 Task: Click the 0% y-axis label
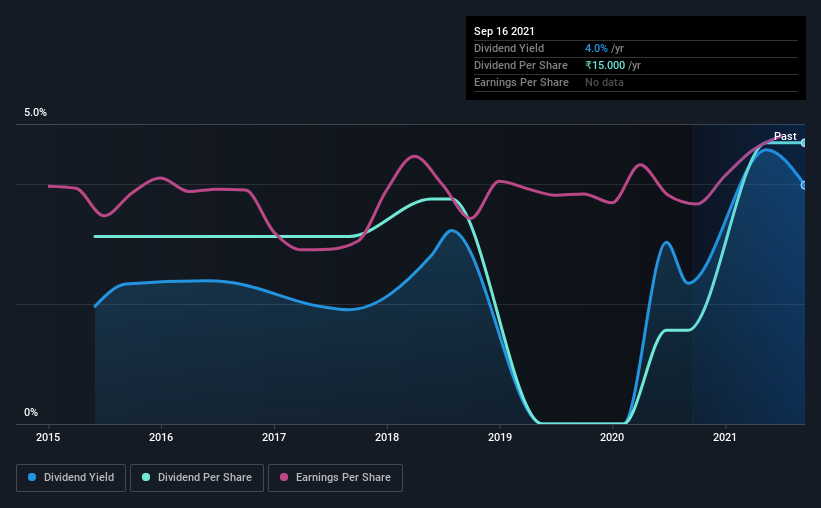coord(31,413)
